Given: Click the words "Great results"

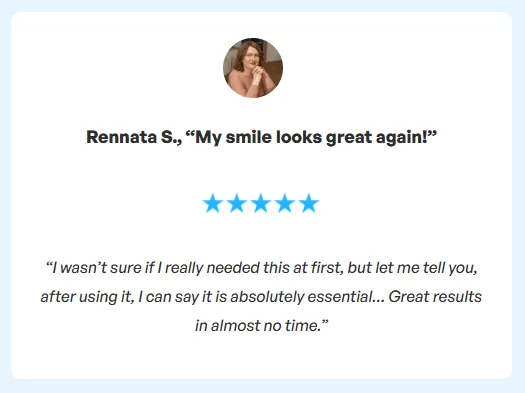Looking at the screenshot, I should coord(435,297).
